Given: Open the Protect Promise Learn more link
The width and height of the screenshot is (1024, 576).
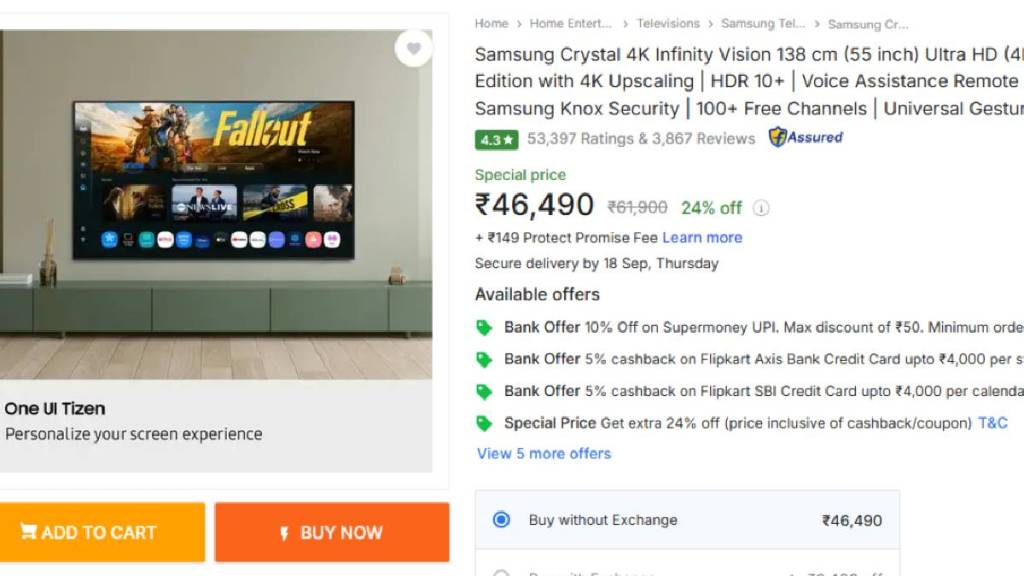Looking at the screenshot, I should (x=702, y=237).
